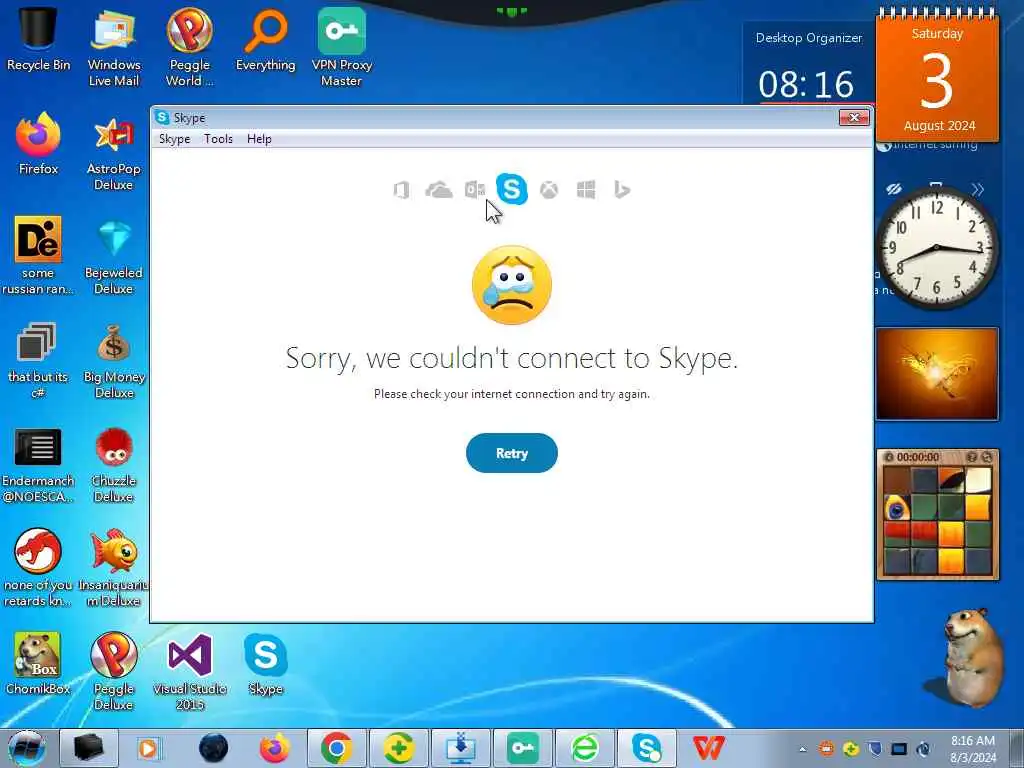
Task: Select the Windows Live Mail desktop icon
Action: 114,47
